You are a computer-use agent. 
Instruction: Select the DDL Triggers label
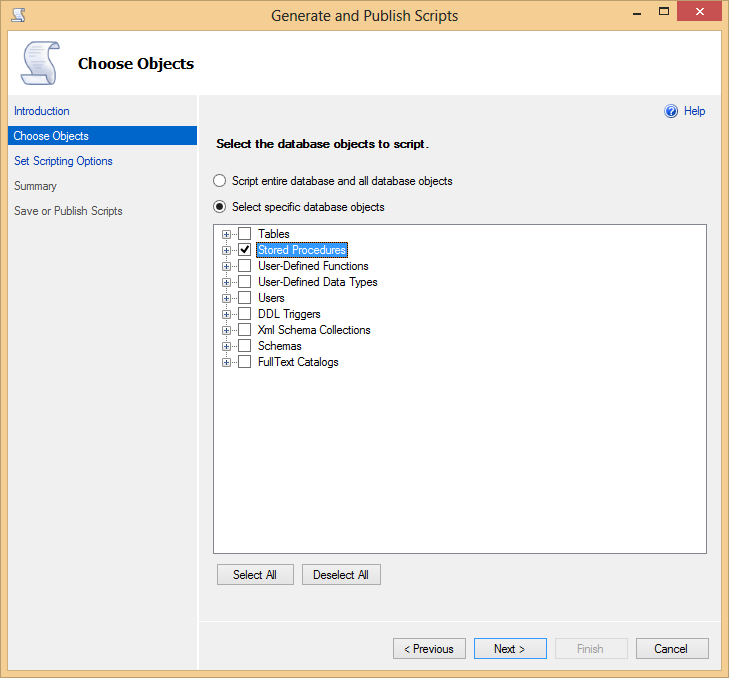click(x=289, y=314)
